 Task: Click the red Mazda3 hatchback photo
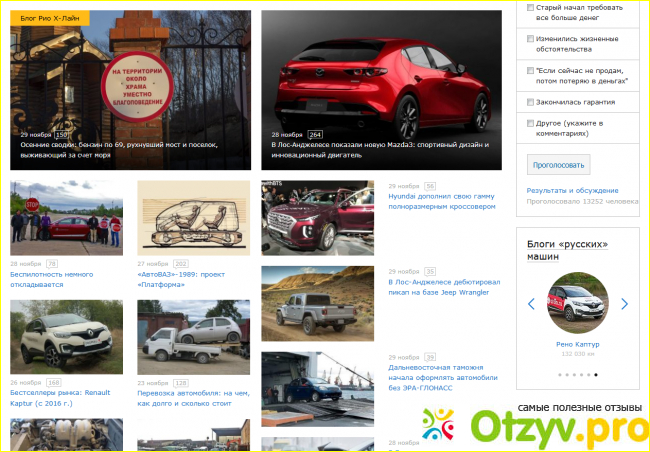coord(381,90)
